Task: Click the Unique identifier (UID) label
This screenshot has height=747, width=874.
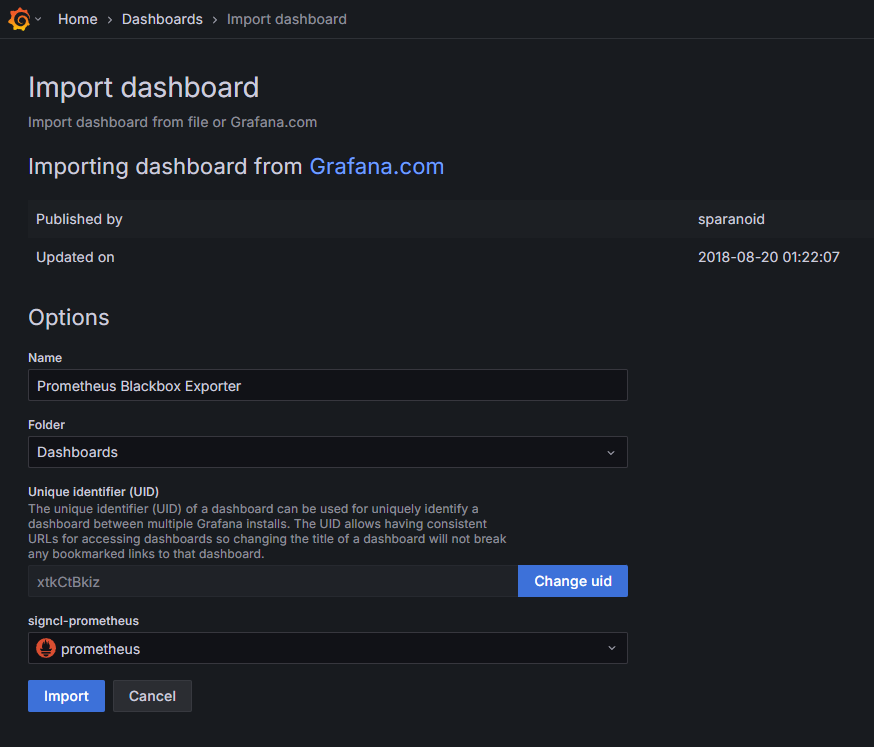Action: click(x=94, y=492)
